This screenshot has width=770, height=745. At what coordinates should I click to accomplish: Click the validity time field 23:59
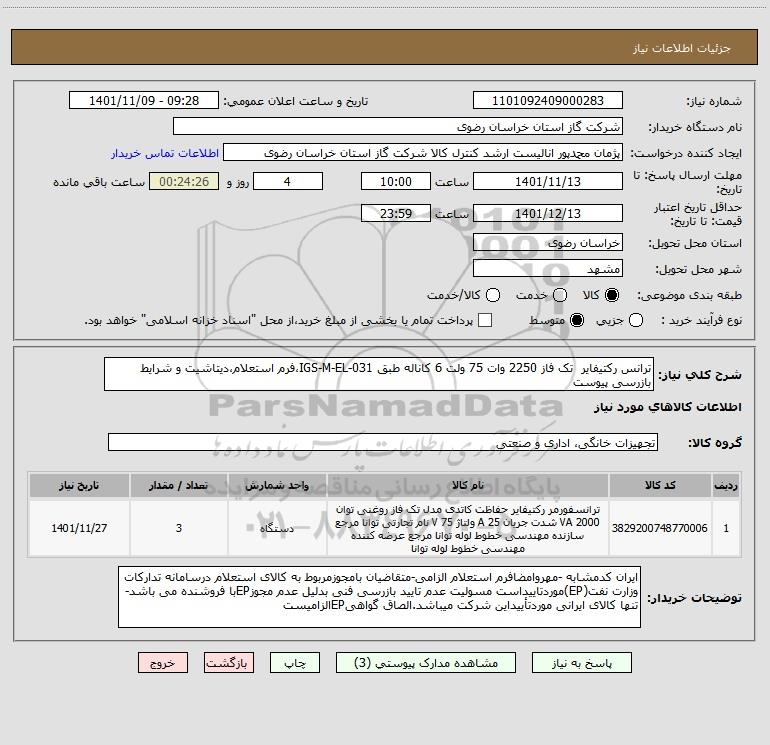(x=396, y=213)
